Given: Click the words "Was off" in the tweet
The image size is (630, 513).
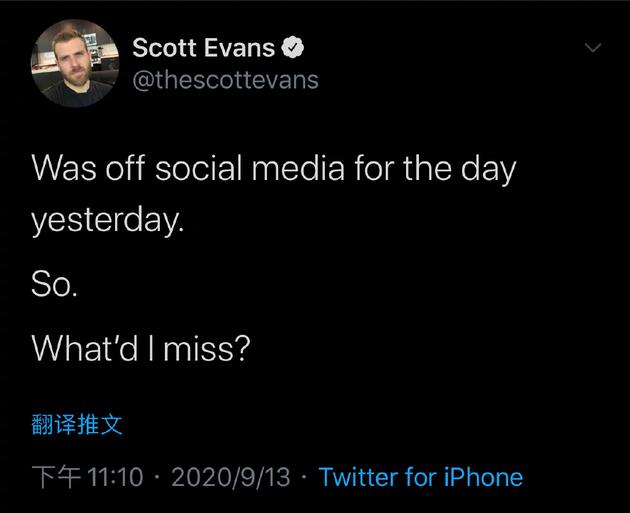Looking at the screenshot, I should [x=80, y=167].
